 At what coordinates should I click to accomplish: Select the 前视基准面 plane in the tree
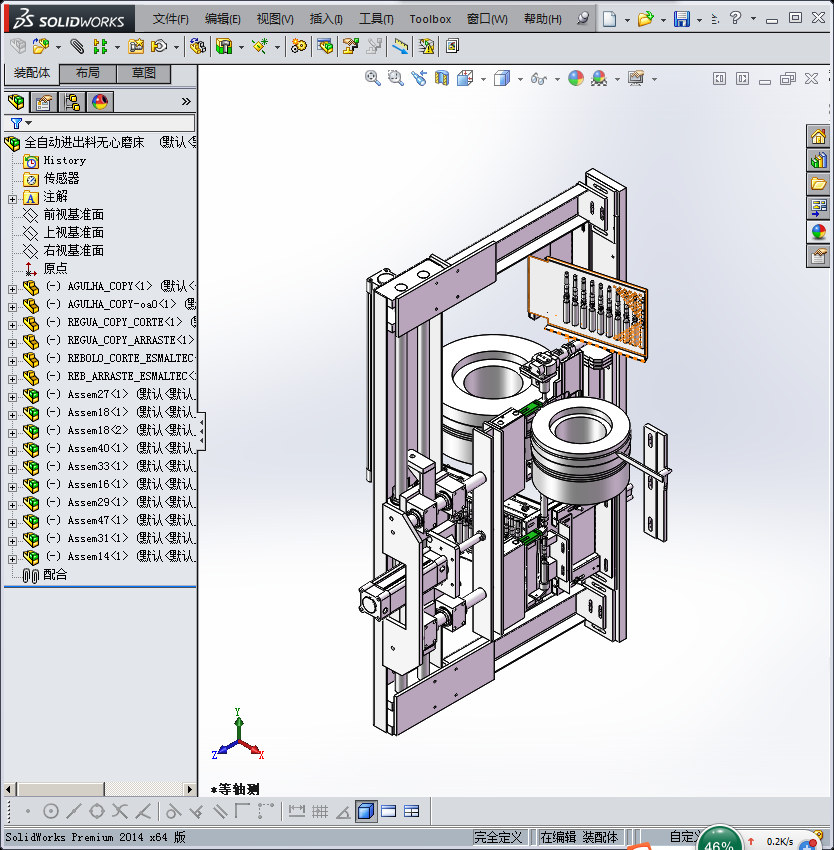73,215
